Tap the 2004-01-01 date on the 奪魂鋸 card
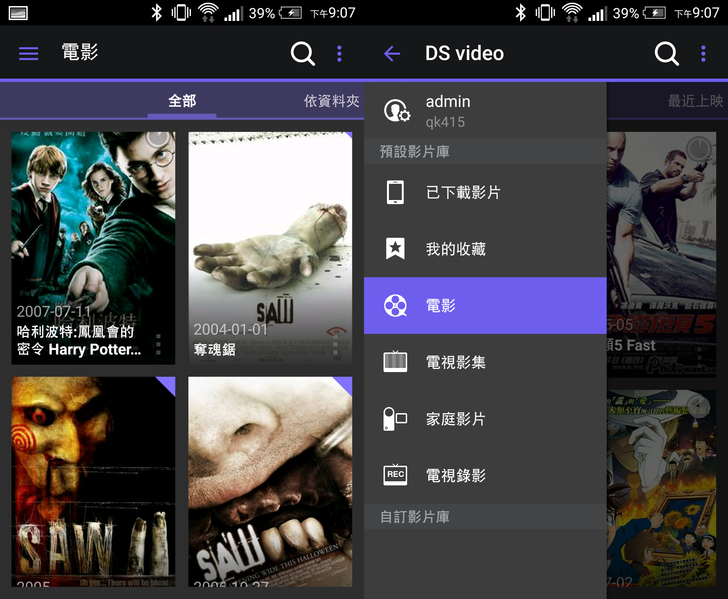The image size is (728, 599). 231,330
